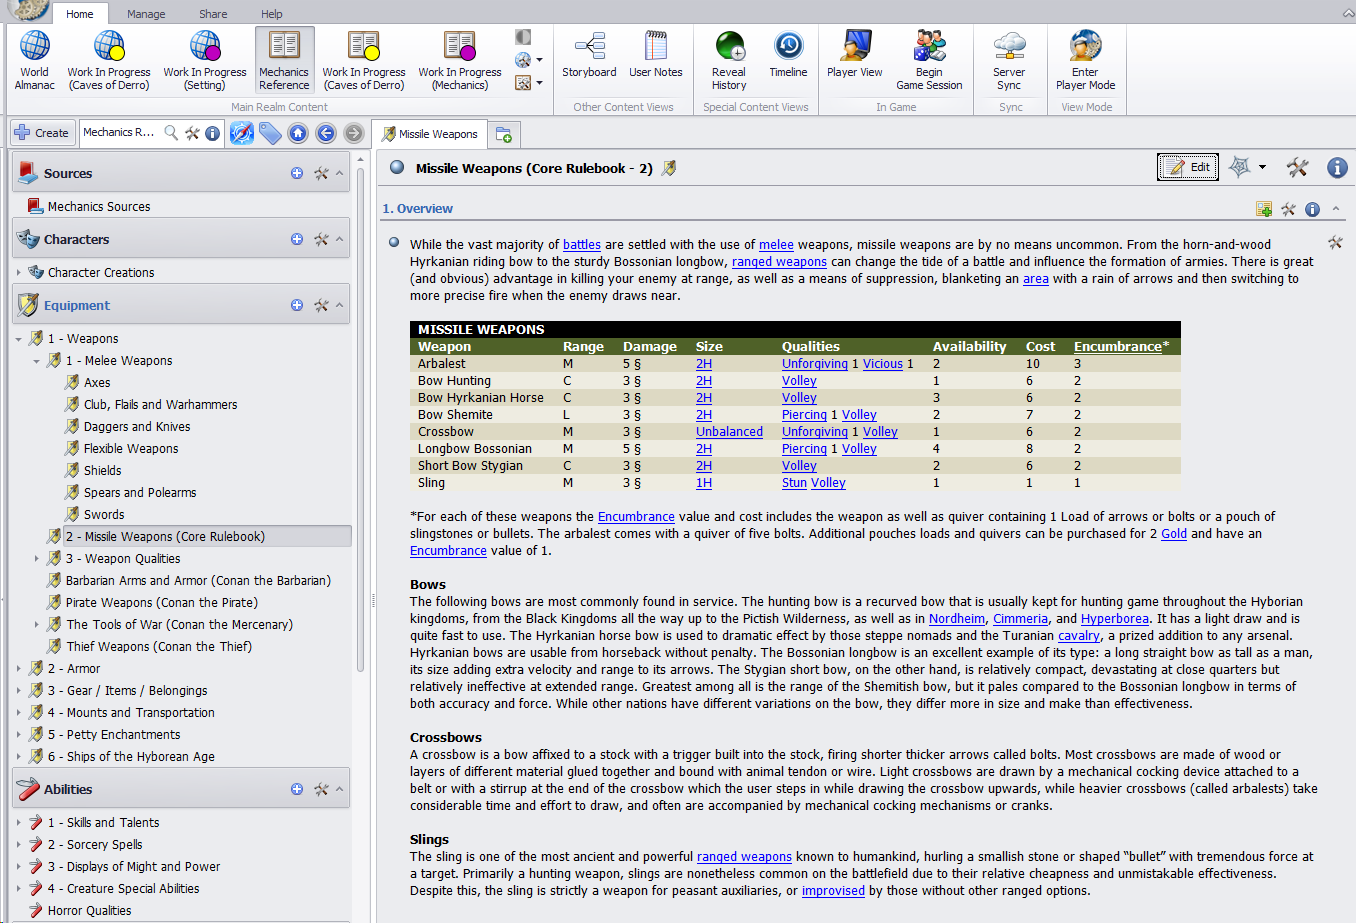Open the Manage ribbon tab

click(x=146, y=14)
